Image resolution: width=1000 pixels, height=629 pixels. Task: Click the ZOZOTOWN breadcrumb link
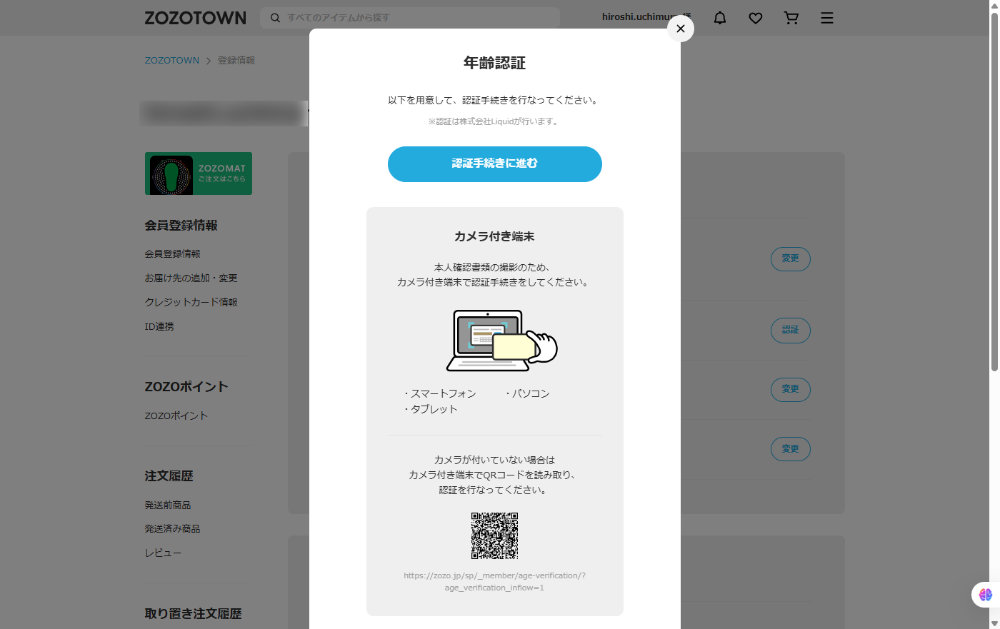172,61
